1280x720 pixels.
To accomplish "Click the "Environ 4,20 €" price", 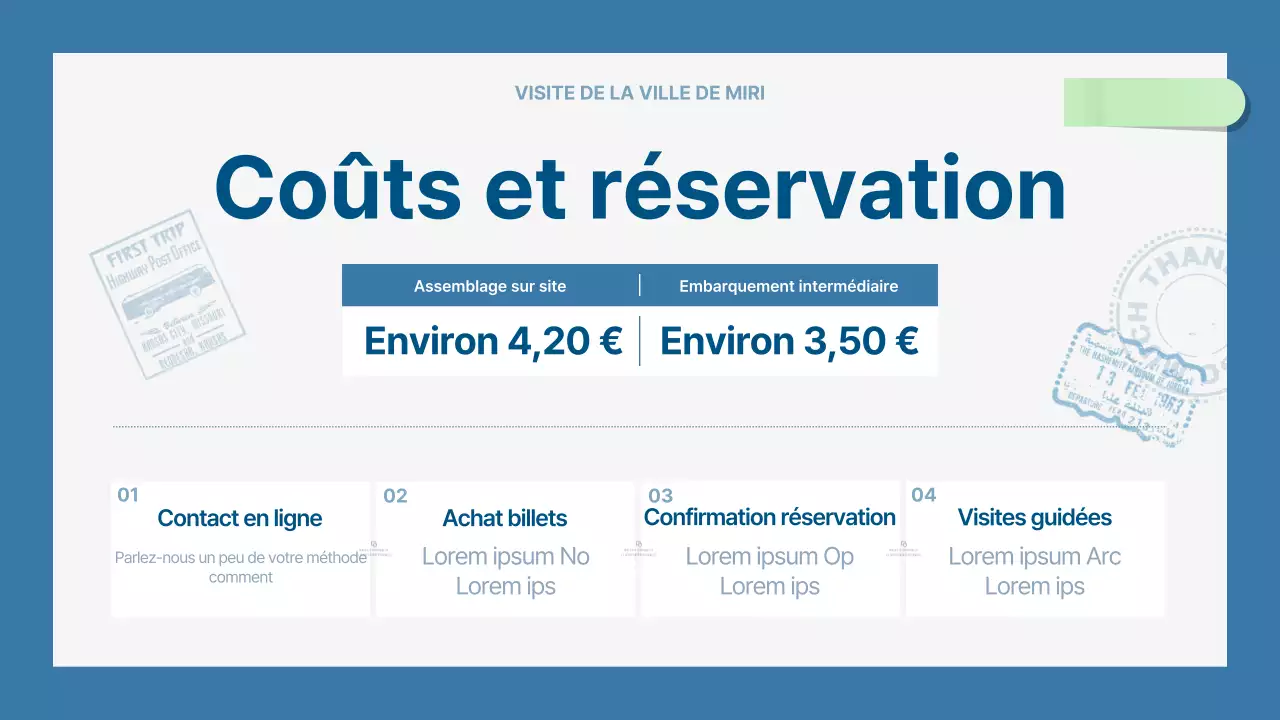I will [493, 341].
